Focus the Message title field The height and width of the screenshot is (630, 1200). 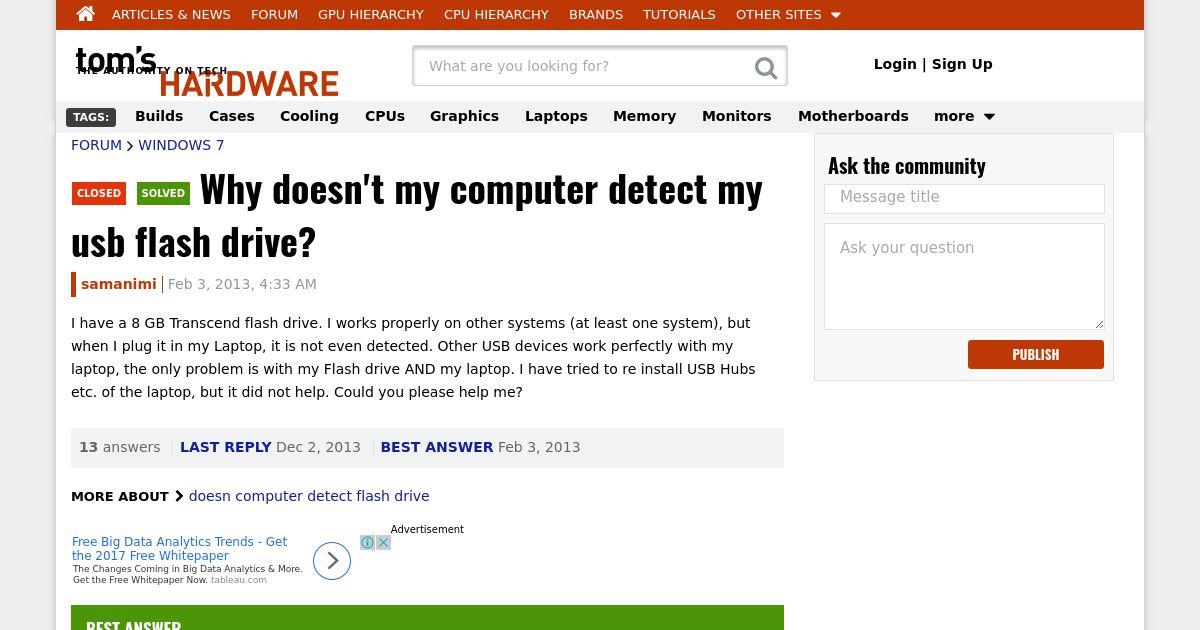click(x=964, y=198)
